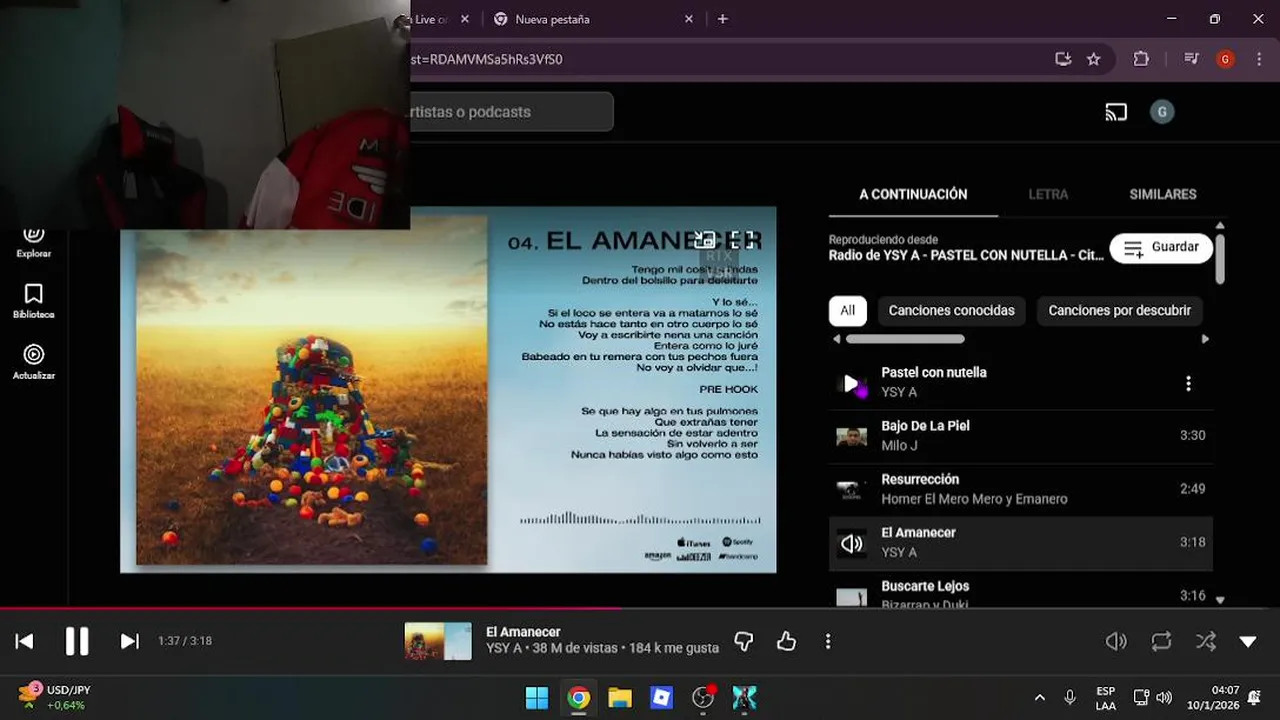The height and width of the screenshot is (720, 1280).
Task: Dislike the song El Amanecer
Action: click(743, 641)
